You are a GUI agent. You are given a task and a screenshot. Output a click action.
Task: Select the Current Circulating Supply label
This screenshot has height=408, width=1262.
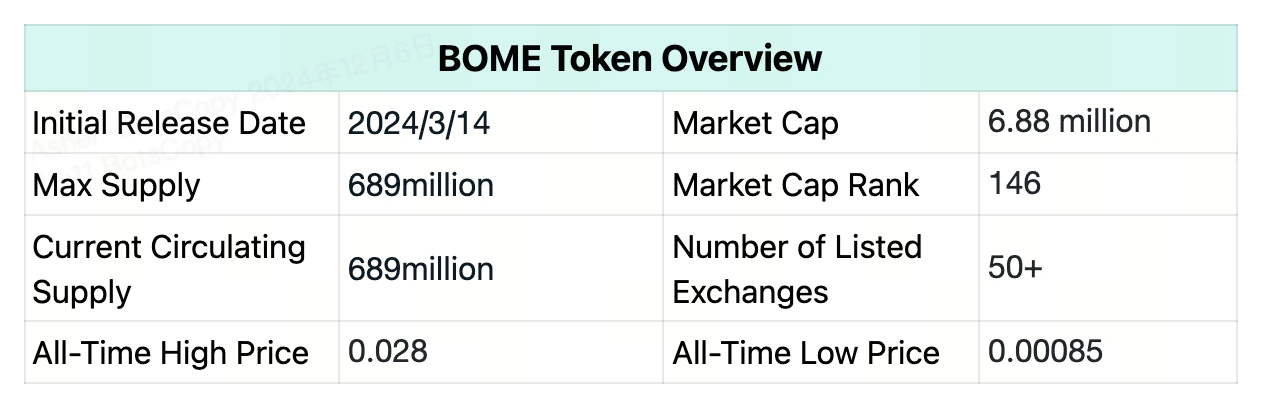[169, 269]
